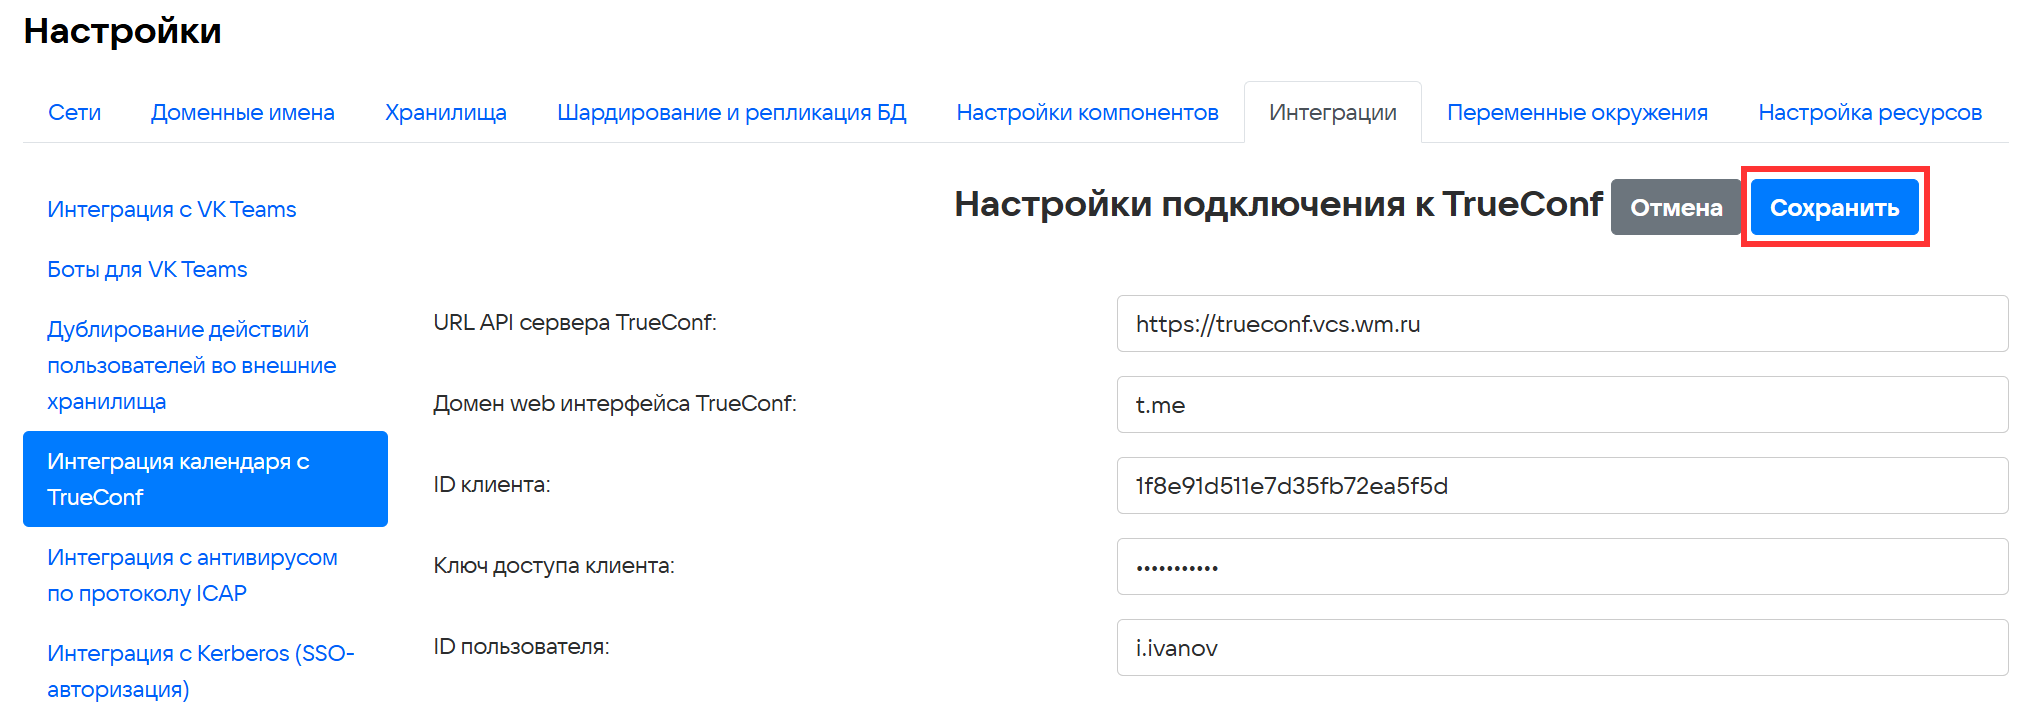This screenshot has height=722, width=2026.
Task: Select Интеграция календаря с TrueConf item
Action: click(205, 480)
